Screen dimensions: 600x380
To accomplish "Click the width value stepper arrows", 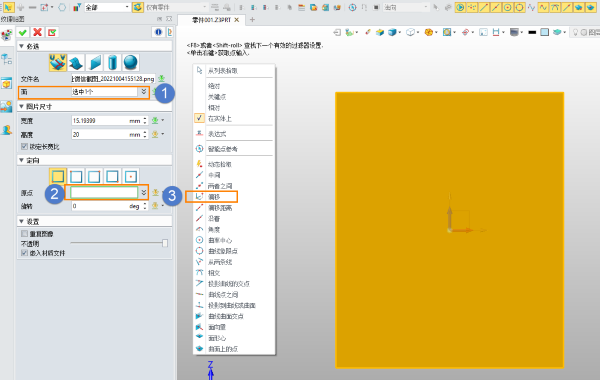I will [x=145, y=121].
